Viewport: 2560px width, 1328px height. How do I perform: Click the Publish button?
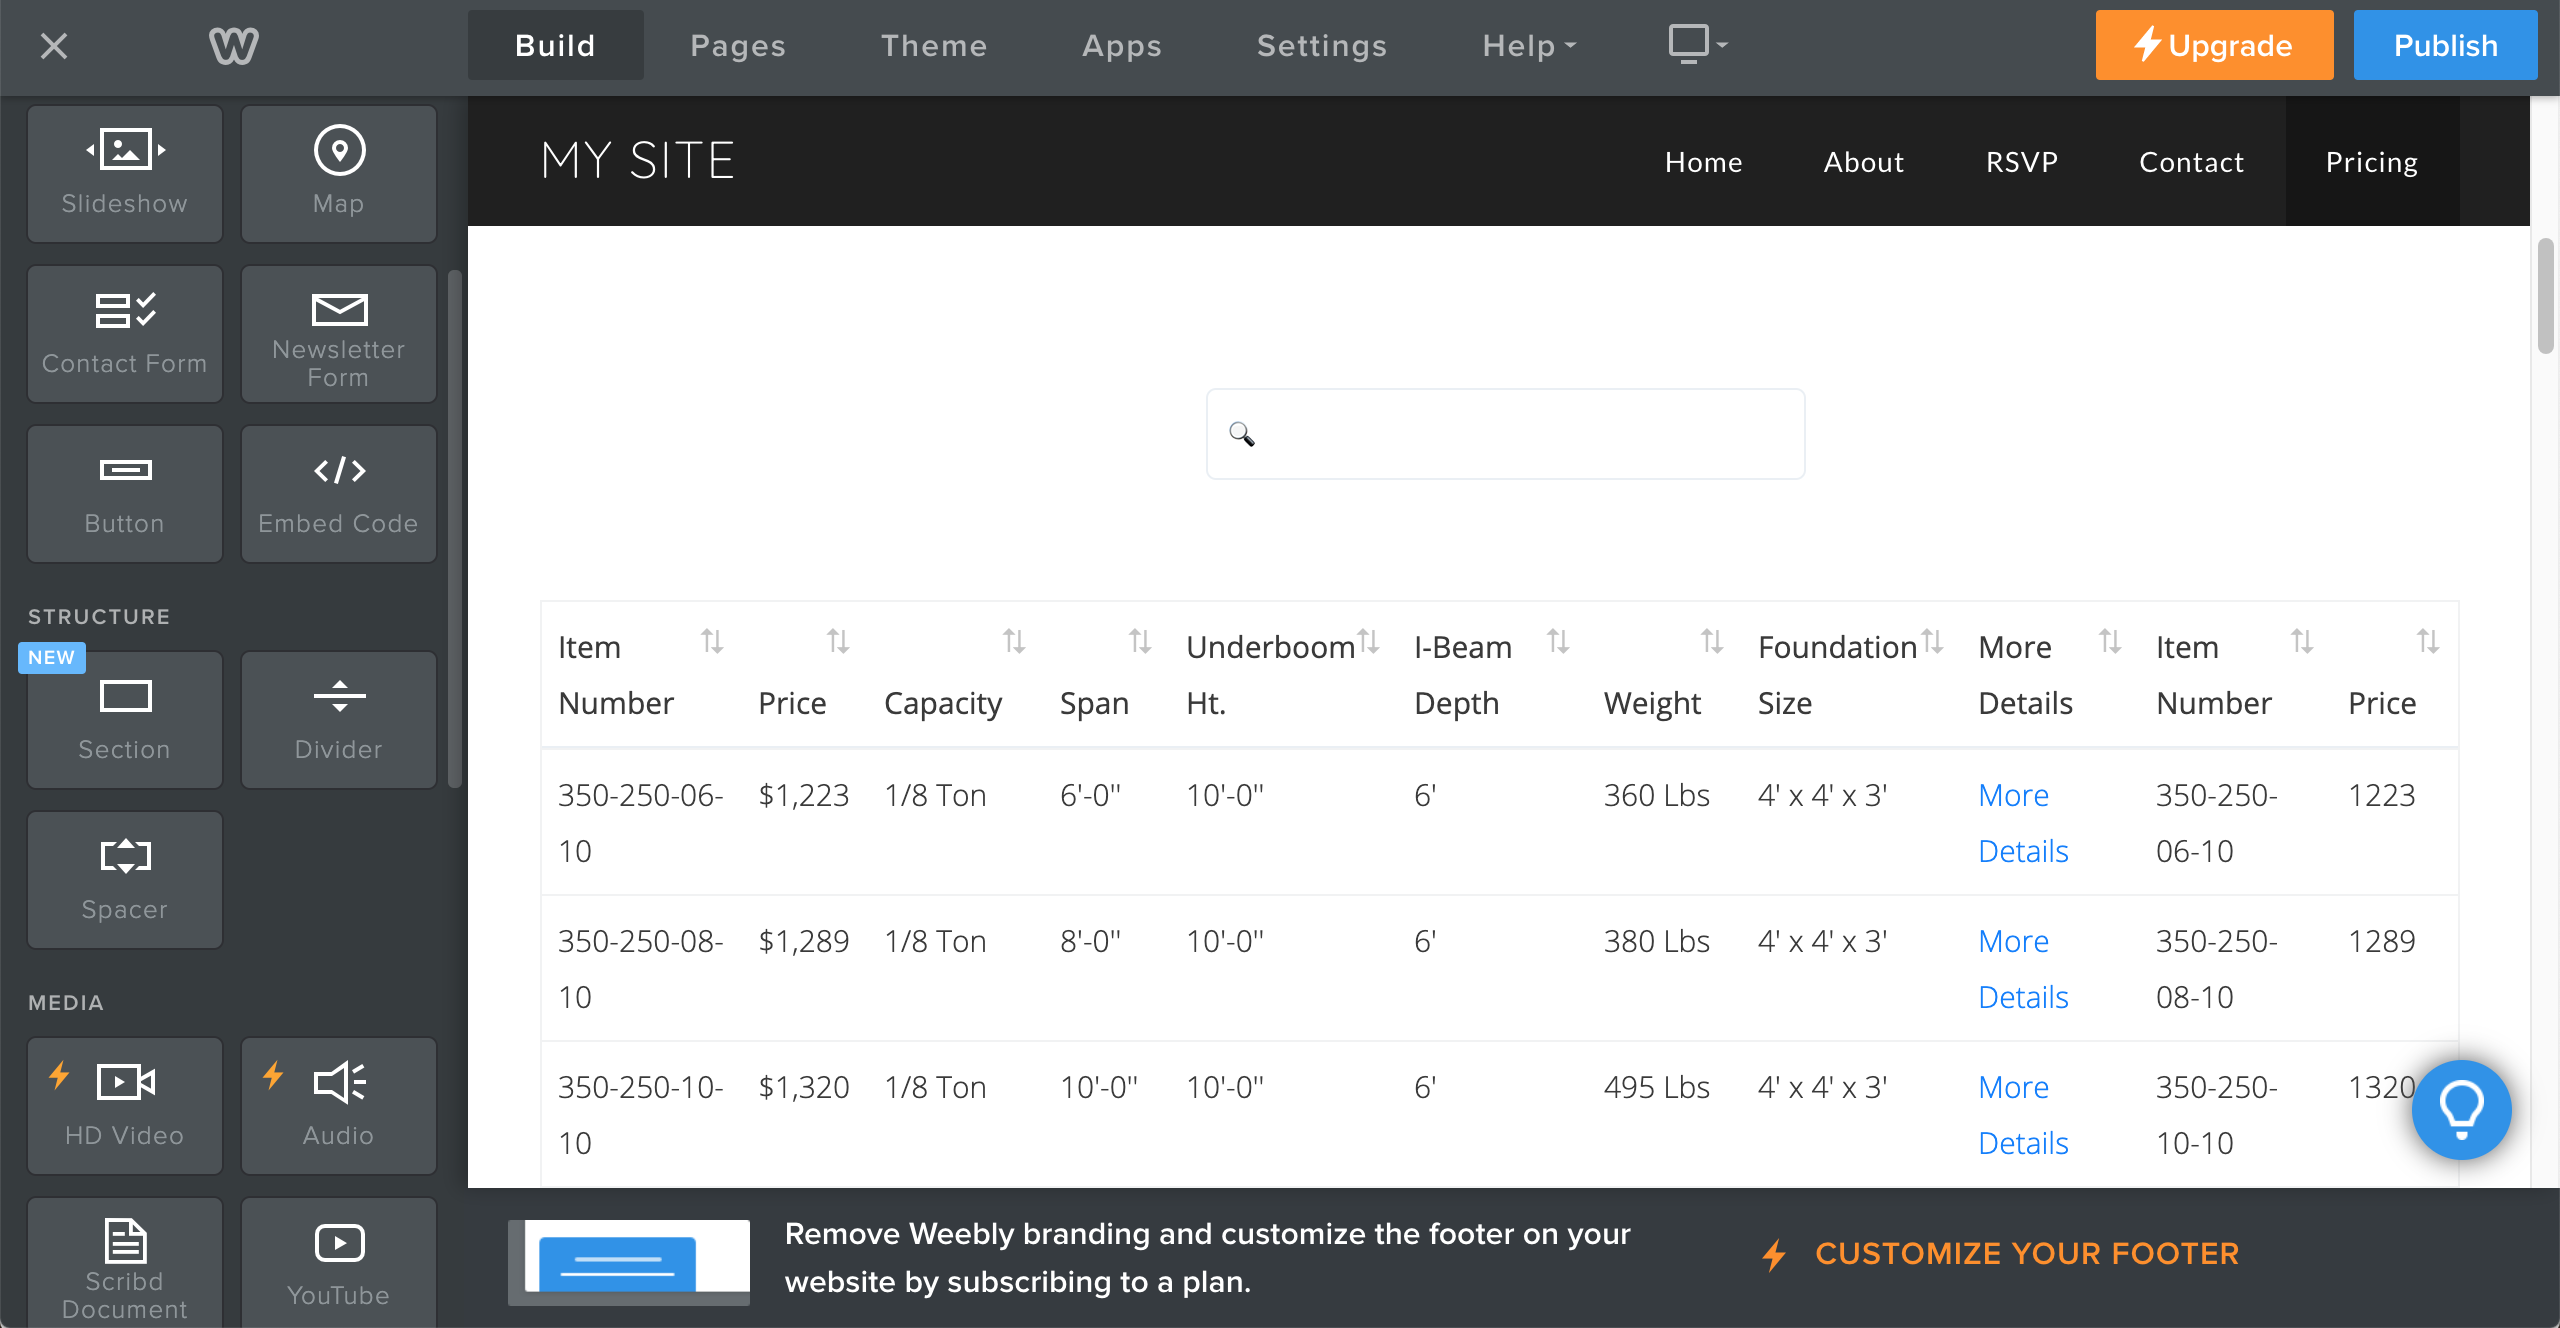pos(2445,46)
